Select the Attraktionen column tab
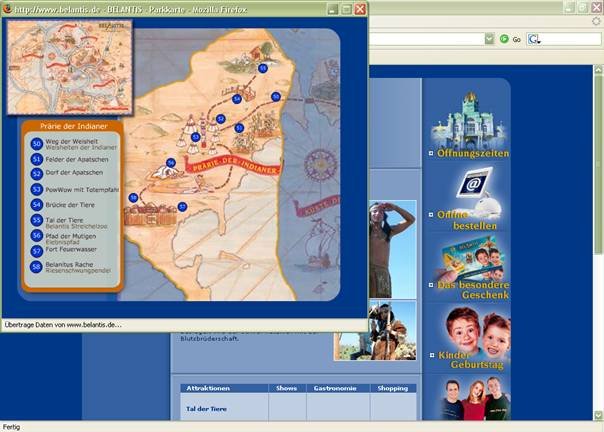Image resolution: width=604 pixels, height=432 pixels. click(208, 387)
